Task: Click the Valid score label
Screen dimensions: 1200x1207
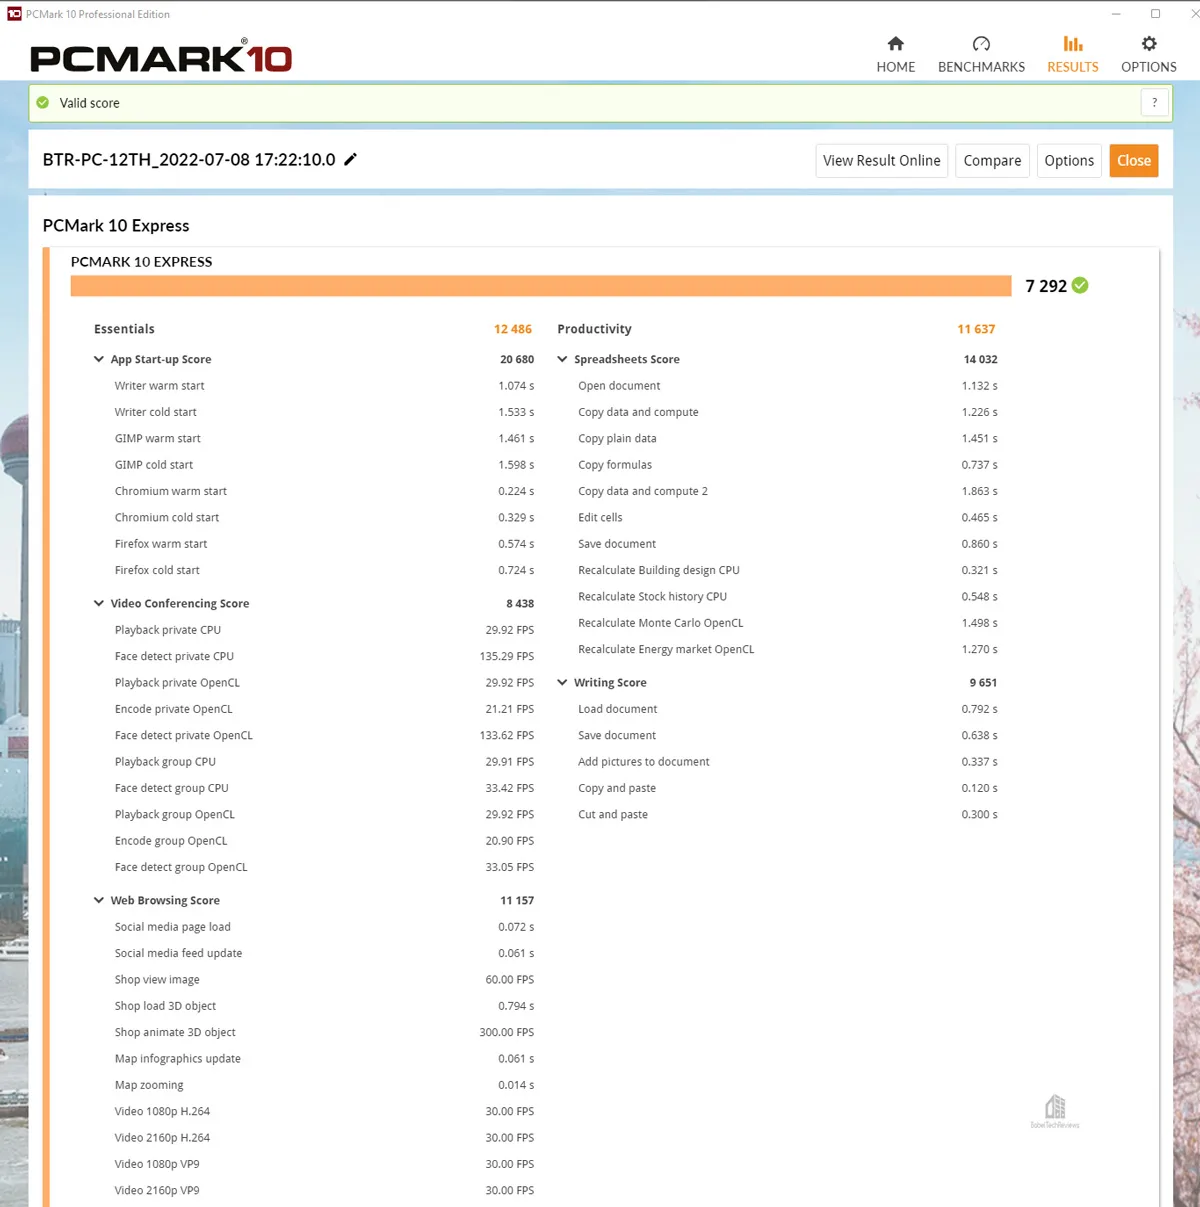Action: 89,103
